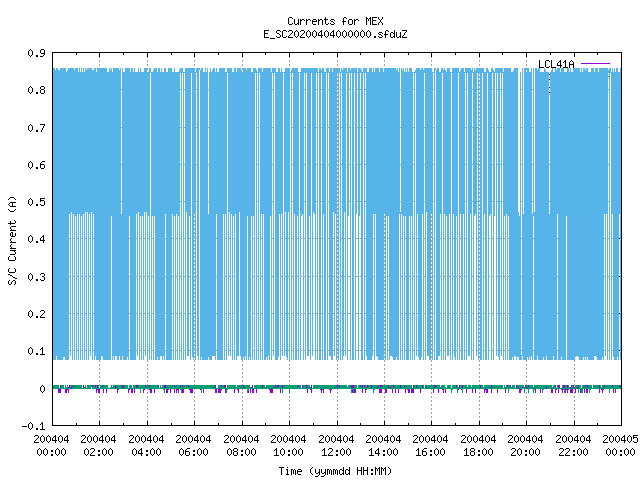Select the file name E_SC20200404000000.sfduZ

coord(335,34)
